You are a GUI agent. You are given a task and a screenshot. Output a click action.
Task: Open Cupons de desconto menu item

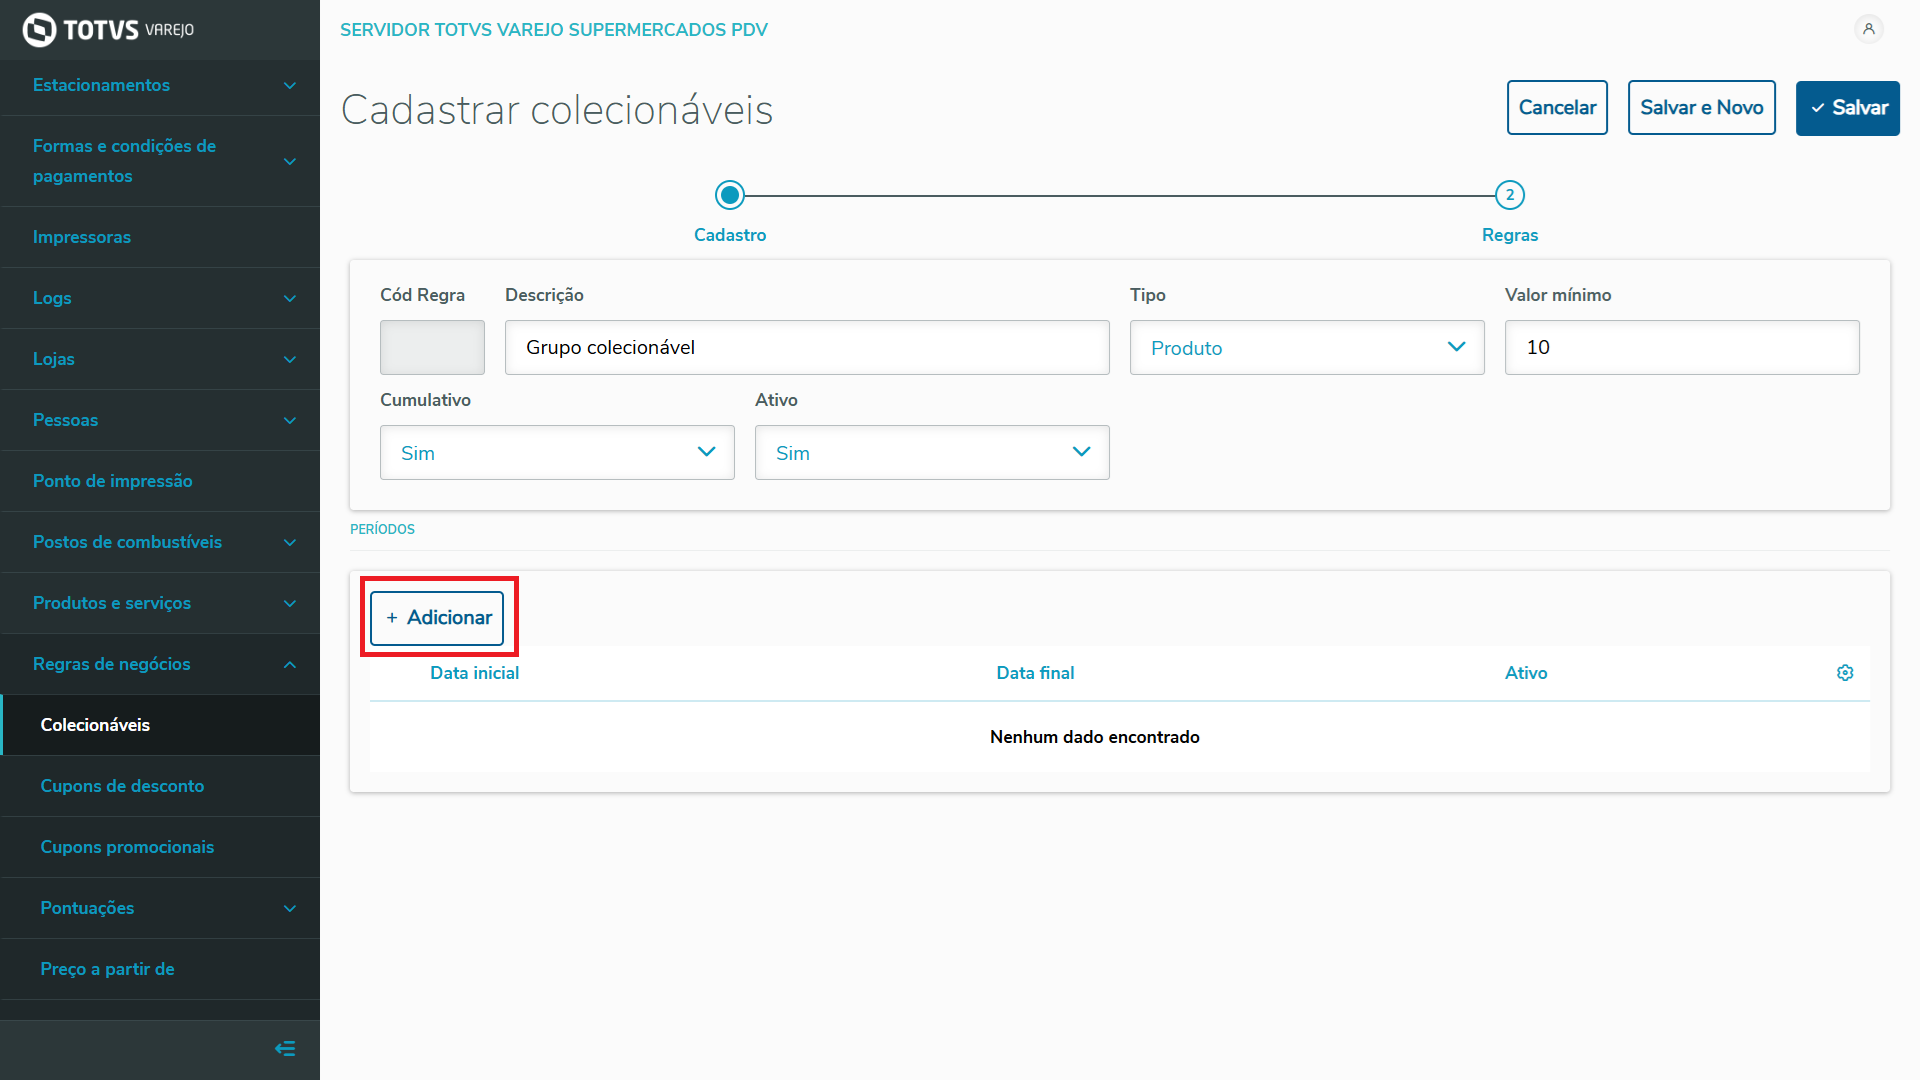click(122, 786)
